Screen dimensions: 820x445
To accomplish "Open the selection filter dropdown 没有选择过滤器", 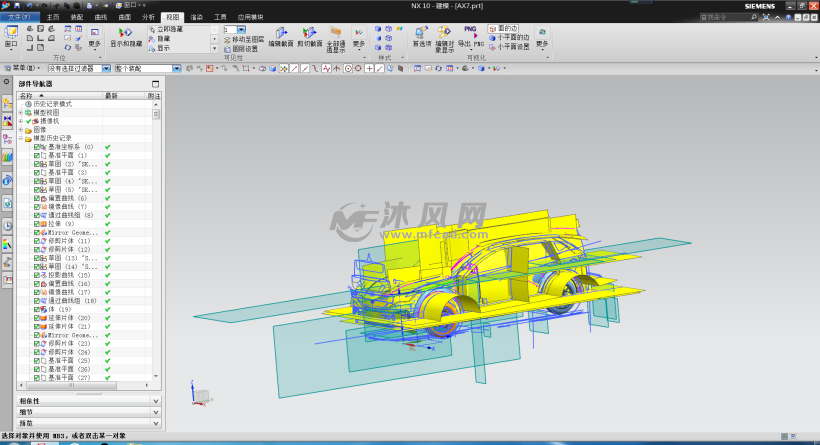I will (x=106, y=69).
